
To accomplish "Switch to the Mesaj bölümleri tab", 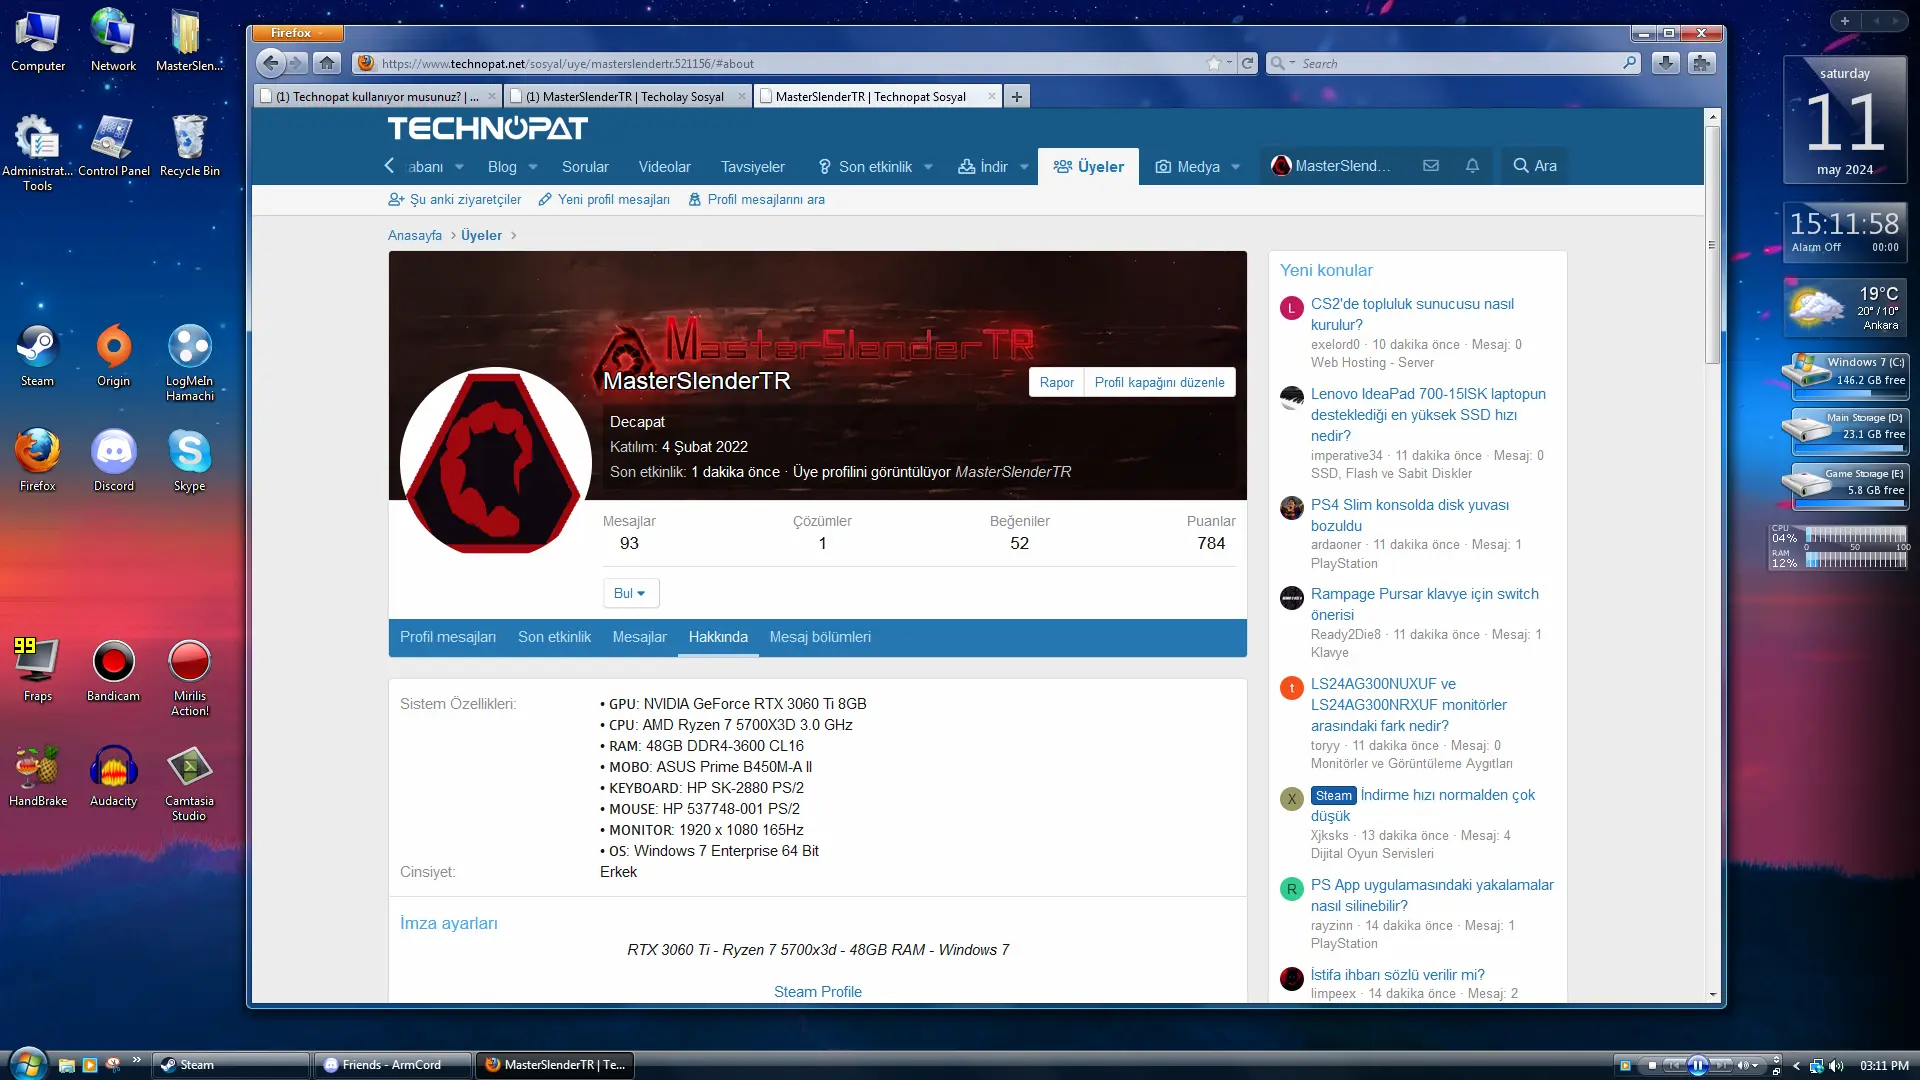I will point(820,637).
